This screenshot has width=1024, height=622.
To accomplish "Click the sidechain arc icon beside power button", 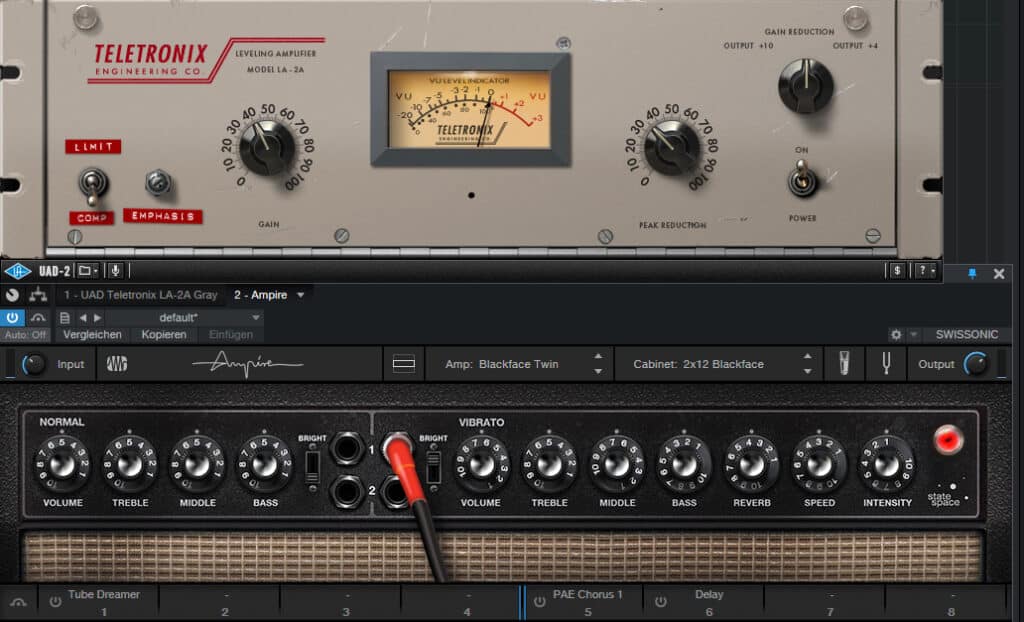I will (x=38, y=318).
